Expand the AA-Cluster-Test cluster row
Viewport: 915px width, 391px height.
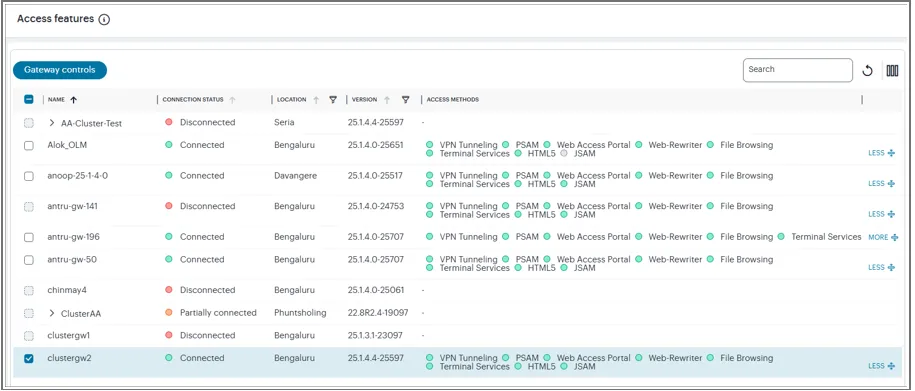tap(51, 123)
